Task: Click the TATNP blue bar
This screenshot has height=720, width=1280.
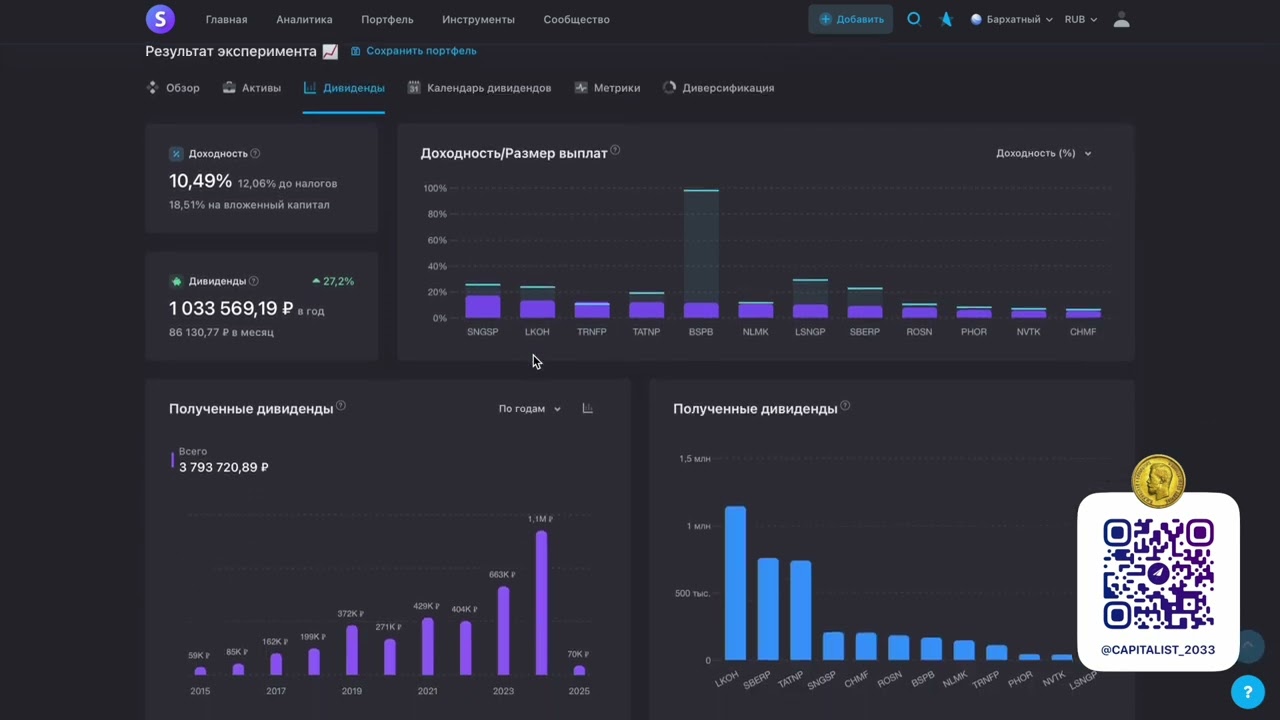Action: point(800,610)
